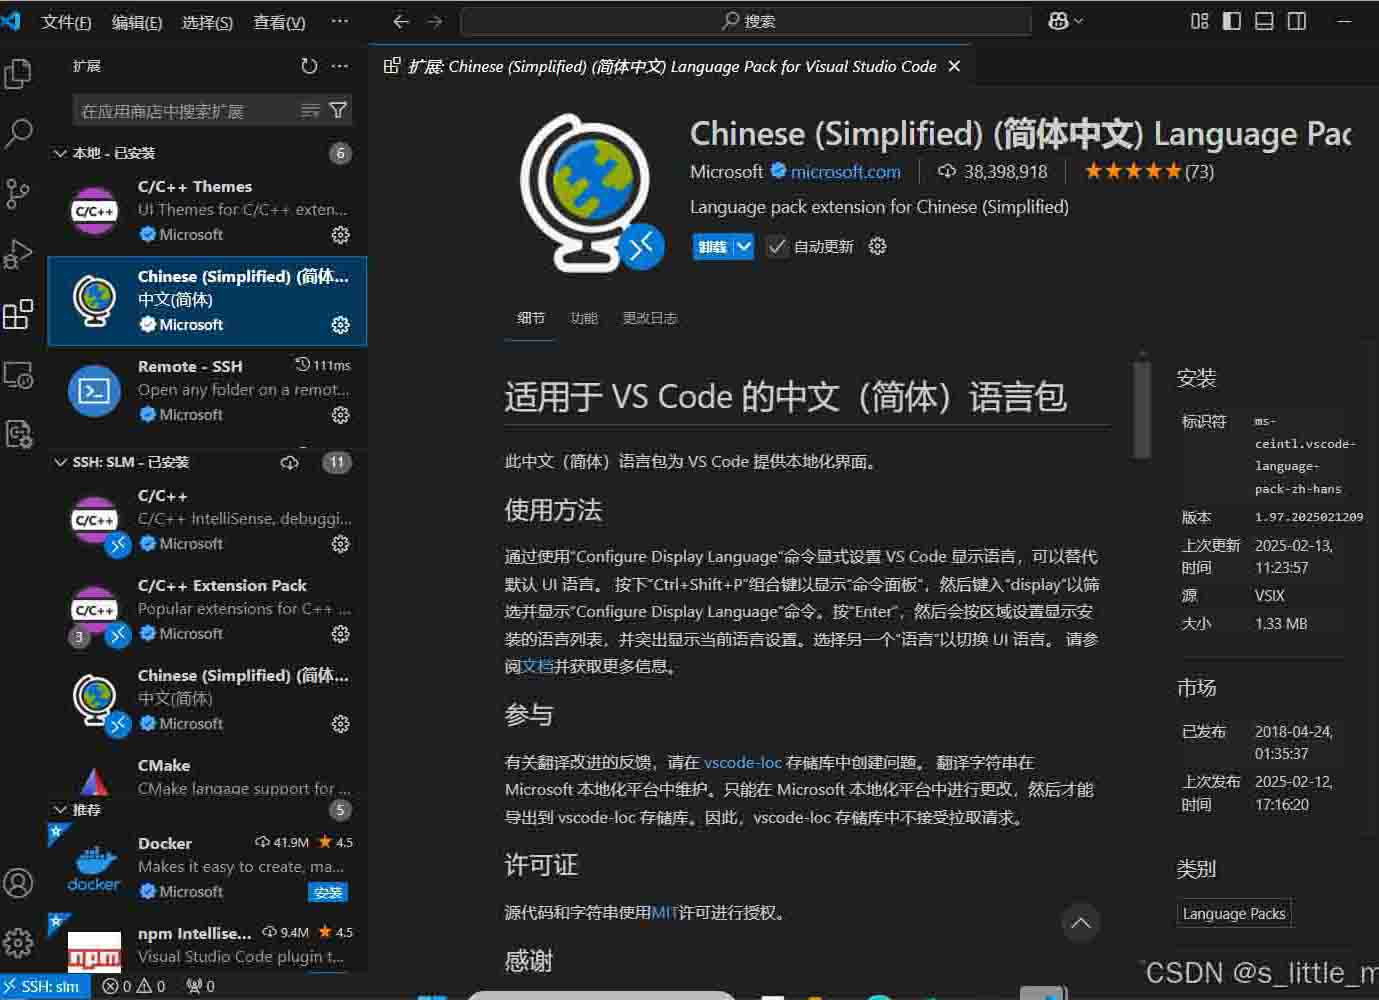Click the filter extensions funnel icon

click(338, 110)
